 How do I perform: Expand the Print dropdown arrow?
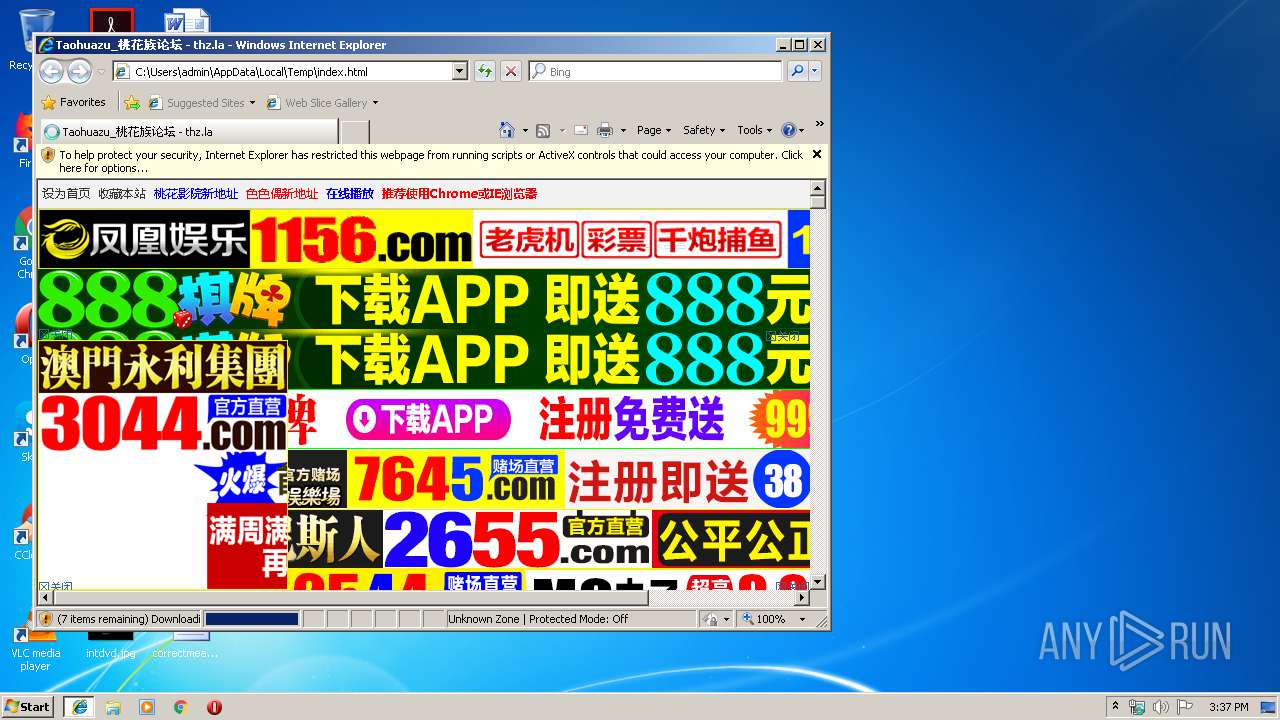click(x=623, y=130)
